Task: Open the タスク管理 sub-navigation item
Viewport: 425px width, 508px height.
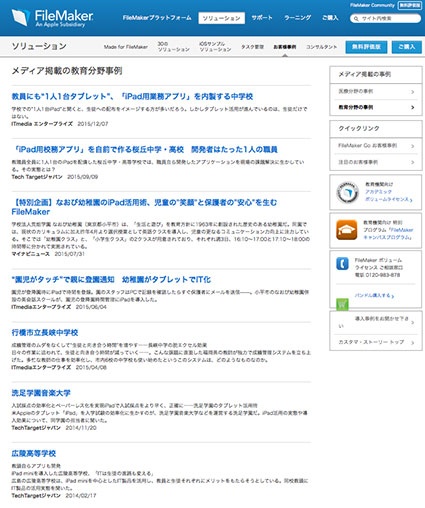Action: [x=252, y=47]
